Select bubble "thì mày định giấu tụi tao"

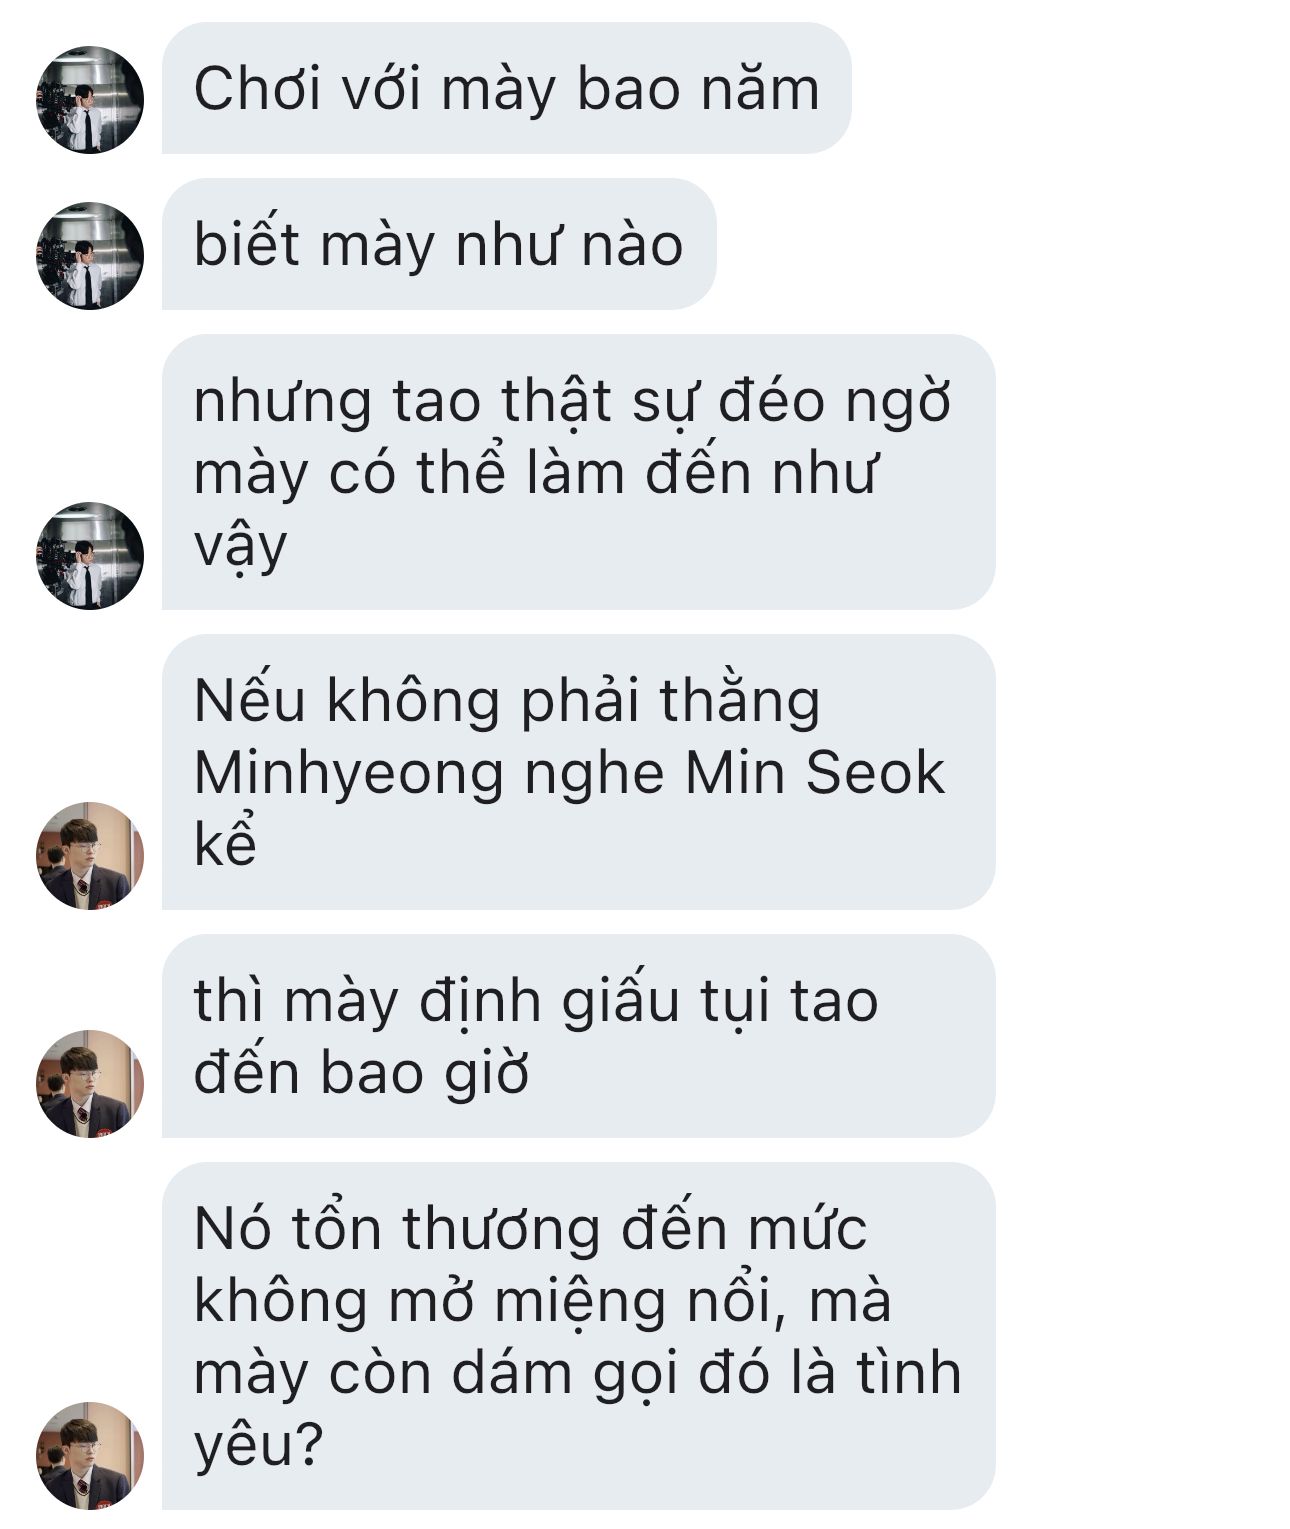tap(578, 1036)
